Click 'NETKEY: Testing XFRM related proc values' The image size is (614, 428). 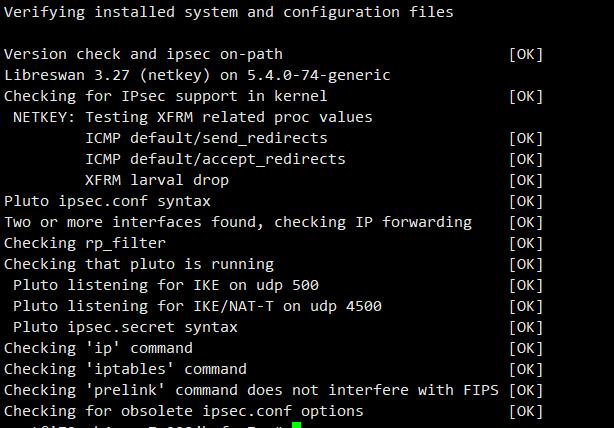(193, 117)
